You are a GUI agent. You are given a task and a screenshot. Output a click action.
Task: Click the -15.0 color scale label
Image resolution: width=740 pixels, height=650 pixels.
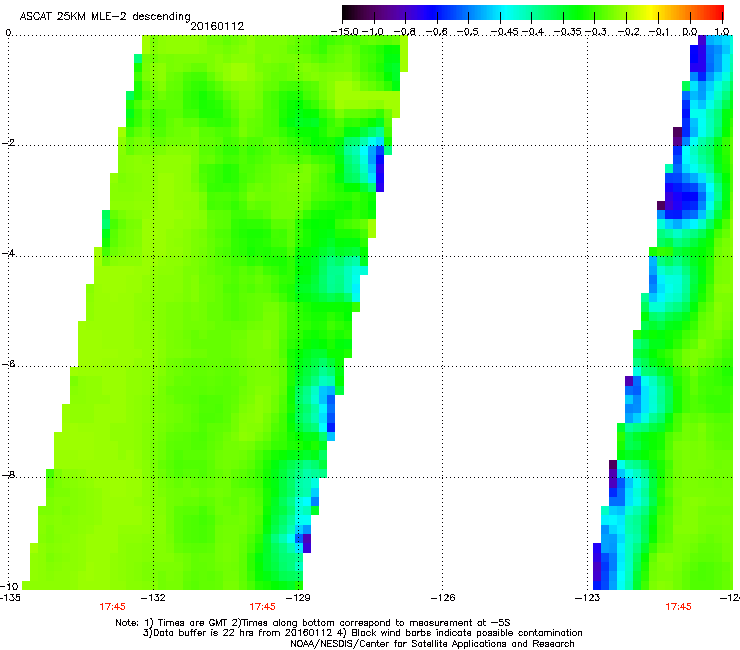[x=345, y=32]
